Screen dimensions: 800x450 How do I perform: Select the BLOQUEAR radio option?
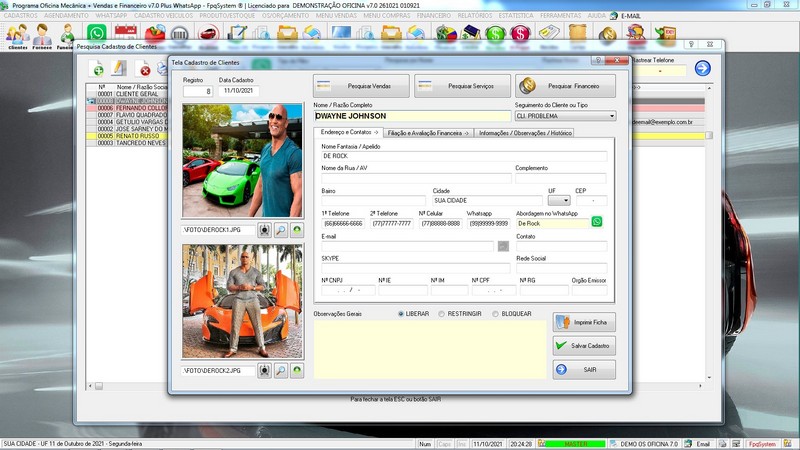[495, 314]
